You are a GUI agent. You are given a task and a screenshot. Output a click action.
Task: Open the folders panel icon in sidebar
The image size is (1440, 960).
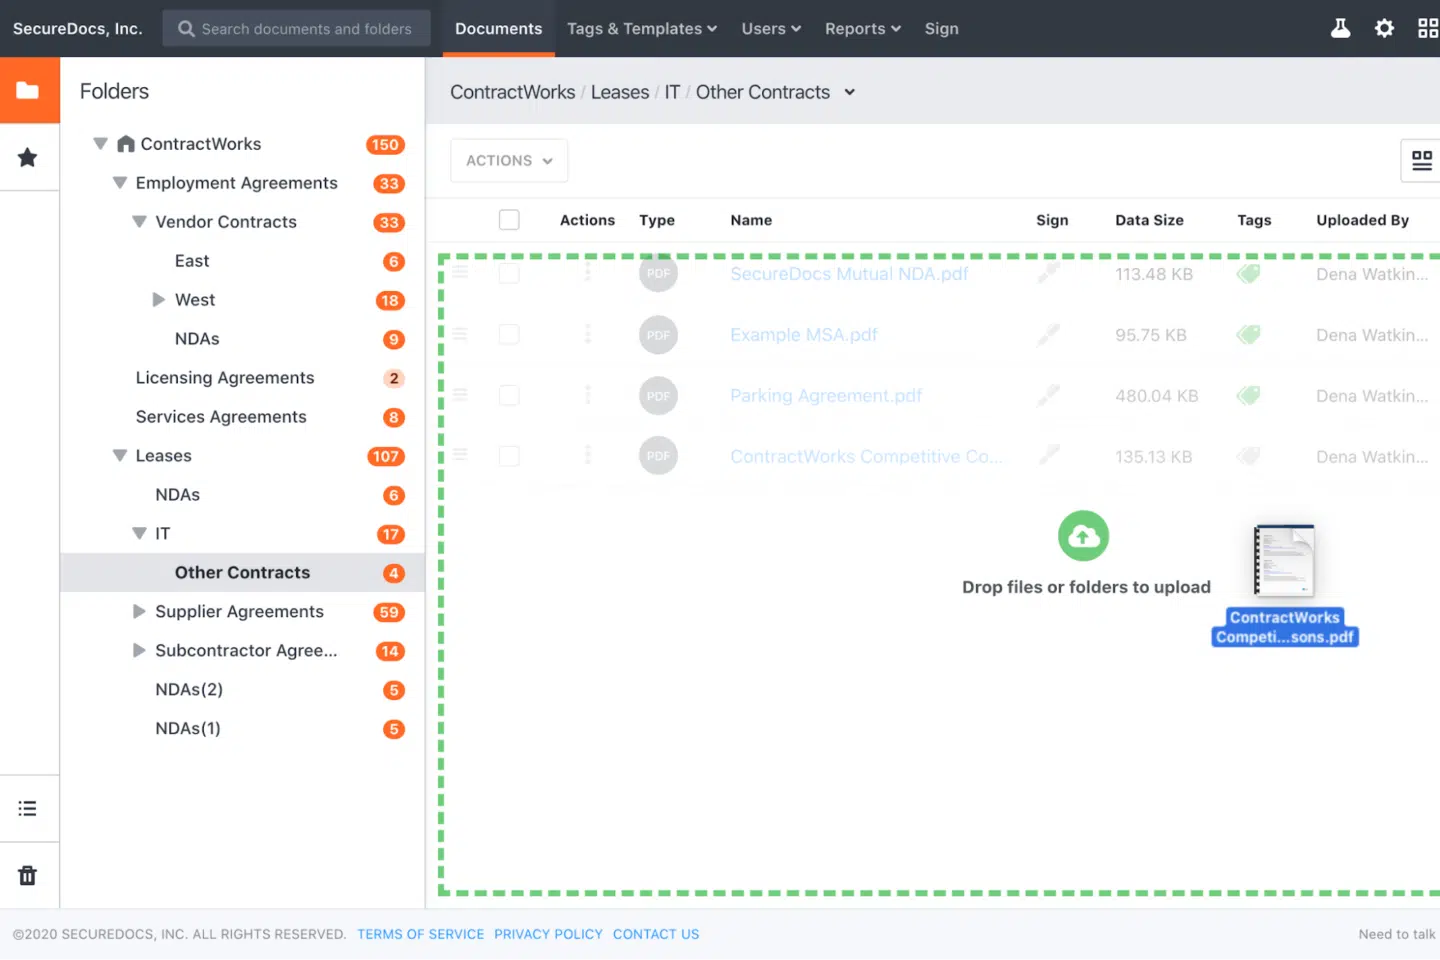pos(28,91)
